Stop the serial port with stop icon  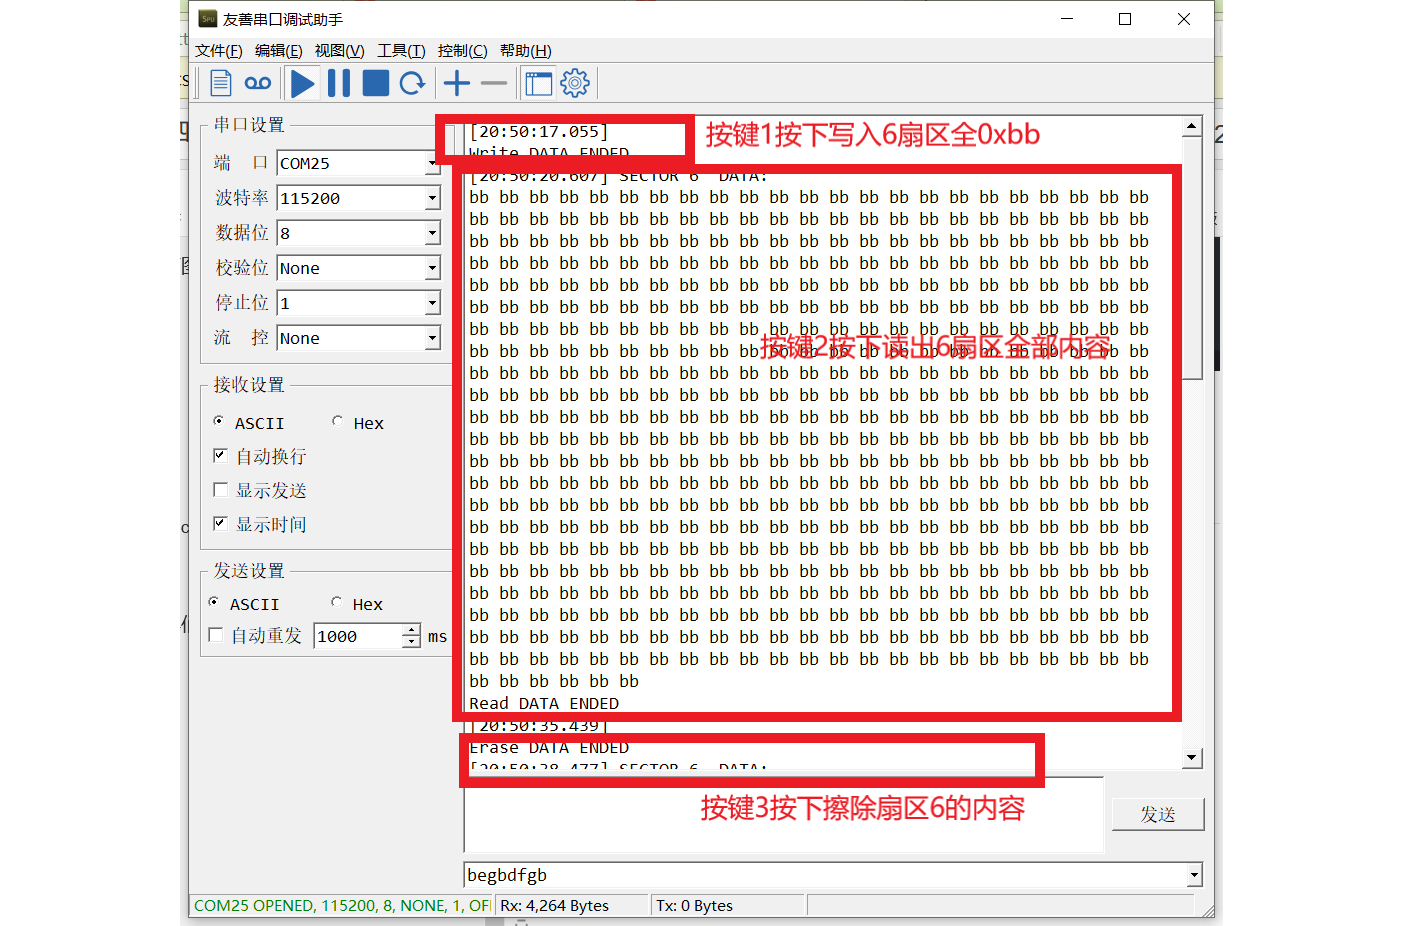(376, 83)
